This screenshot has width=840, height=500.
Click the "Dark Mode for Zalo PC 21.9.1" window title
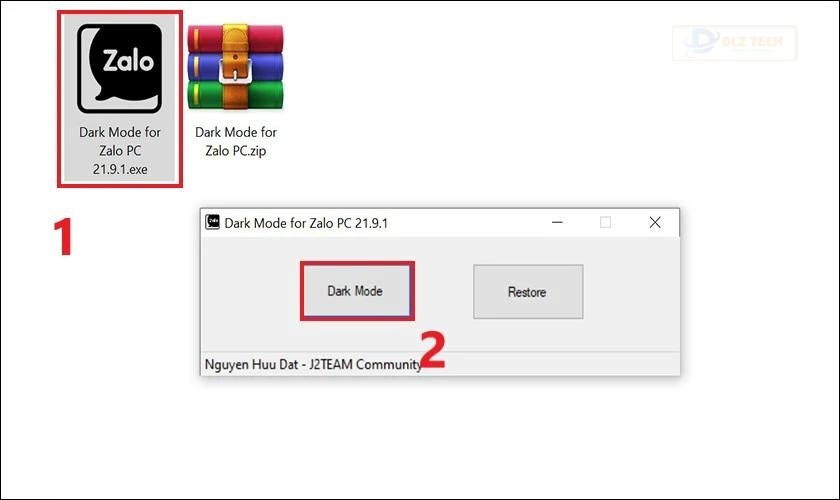(306, 223)
